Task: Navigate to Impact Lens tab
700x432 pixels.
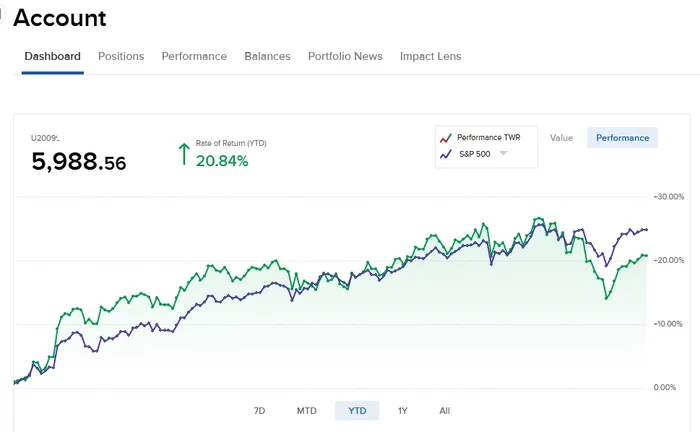Action: click(x=430, y=56)
